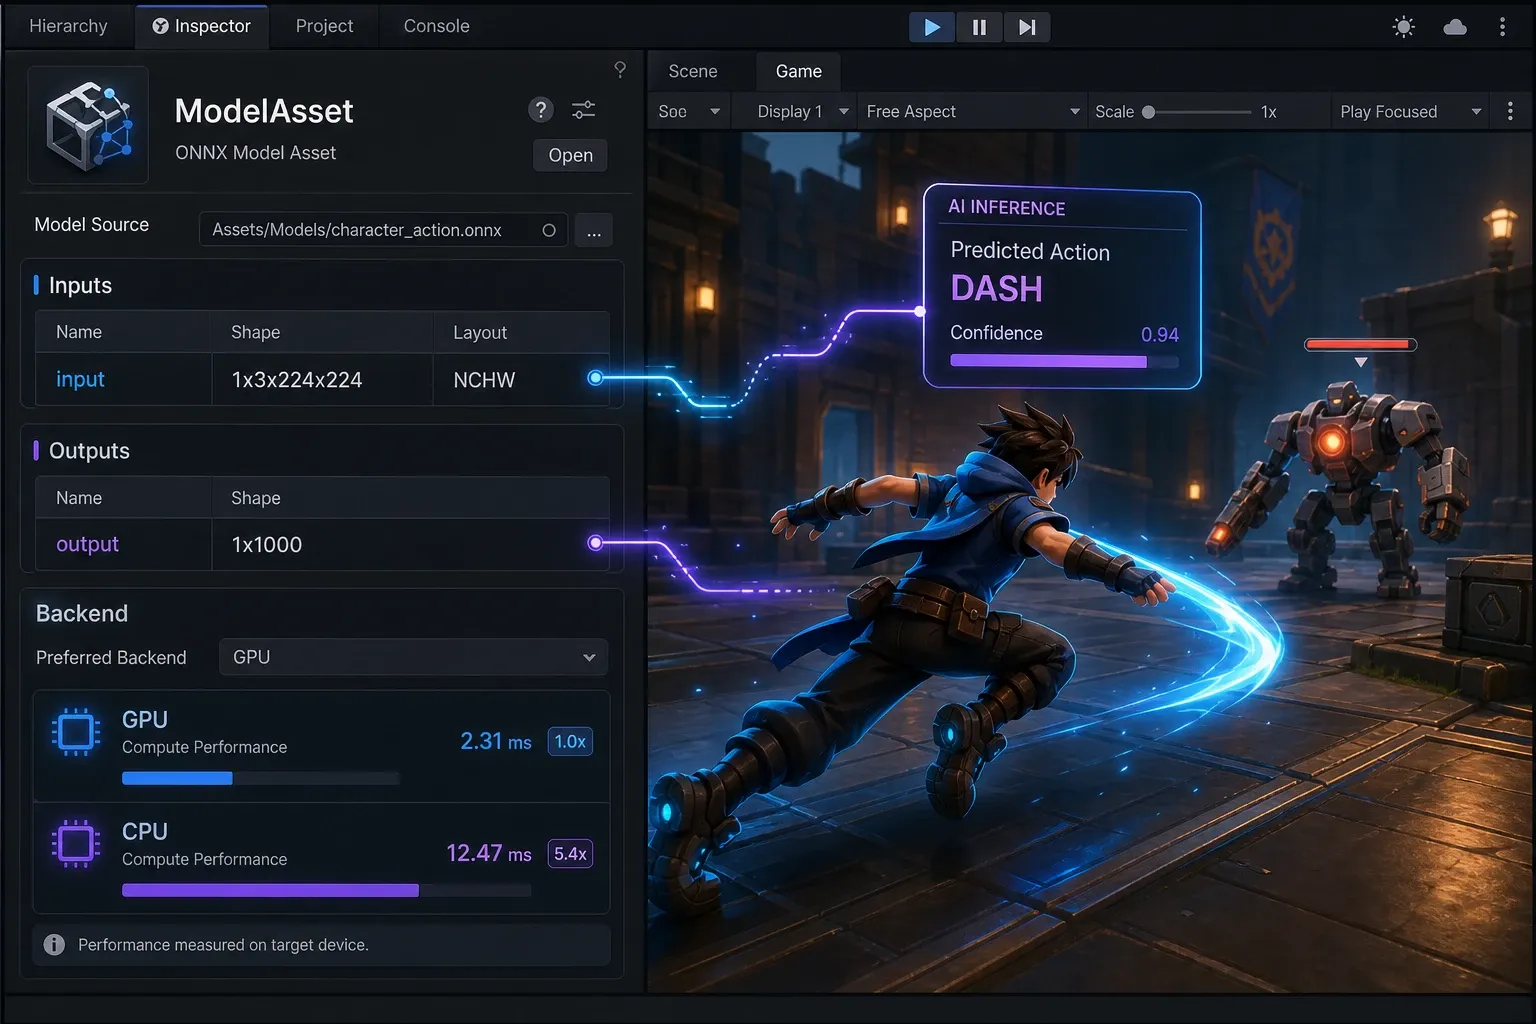The width and height of the screenshot is (1536, 1024).
Task: Click the lightbulb icon above the inspector
Action: coord(620,69)
